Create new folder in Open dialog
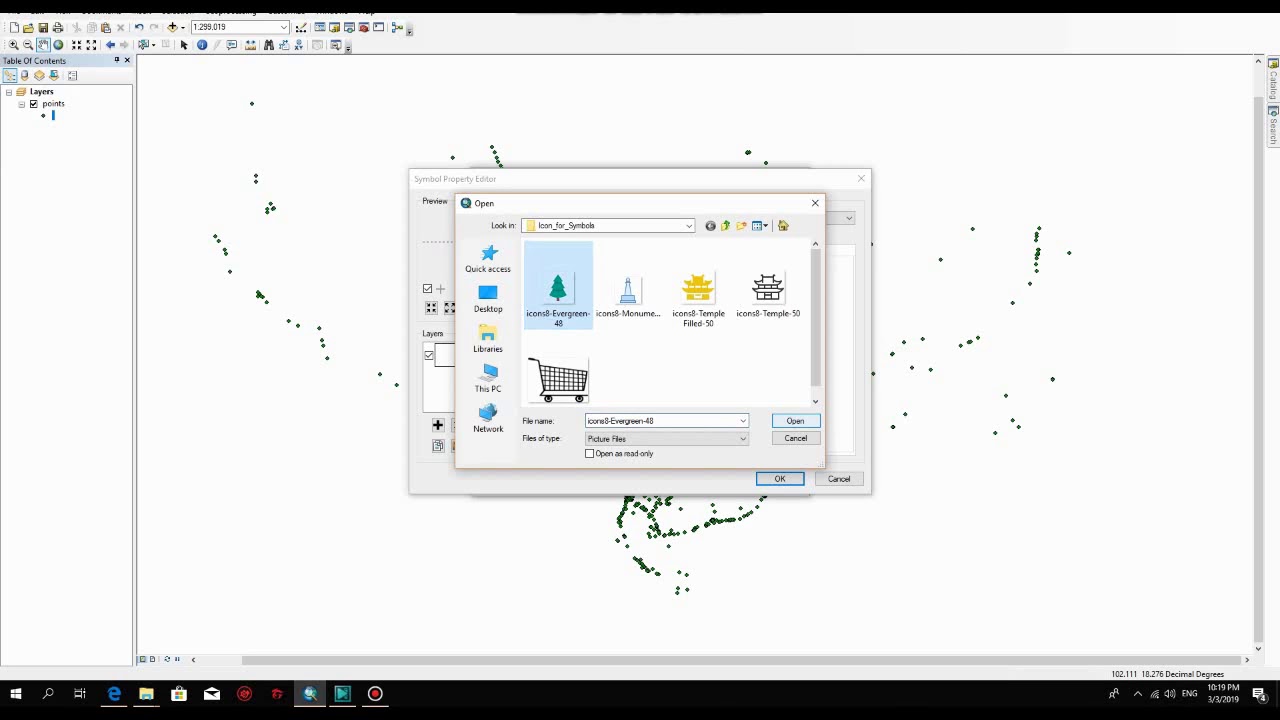This screenshot has width=1280, height=720. click(741, 226)
